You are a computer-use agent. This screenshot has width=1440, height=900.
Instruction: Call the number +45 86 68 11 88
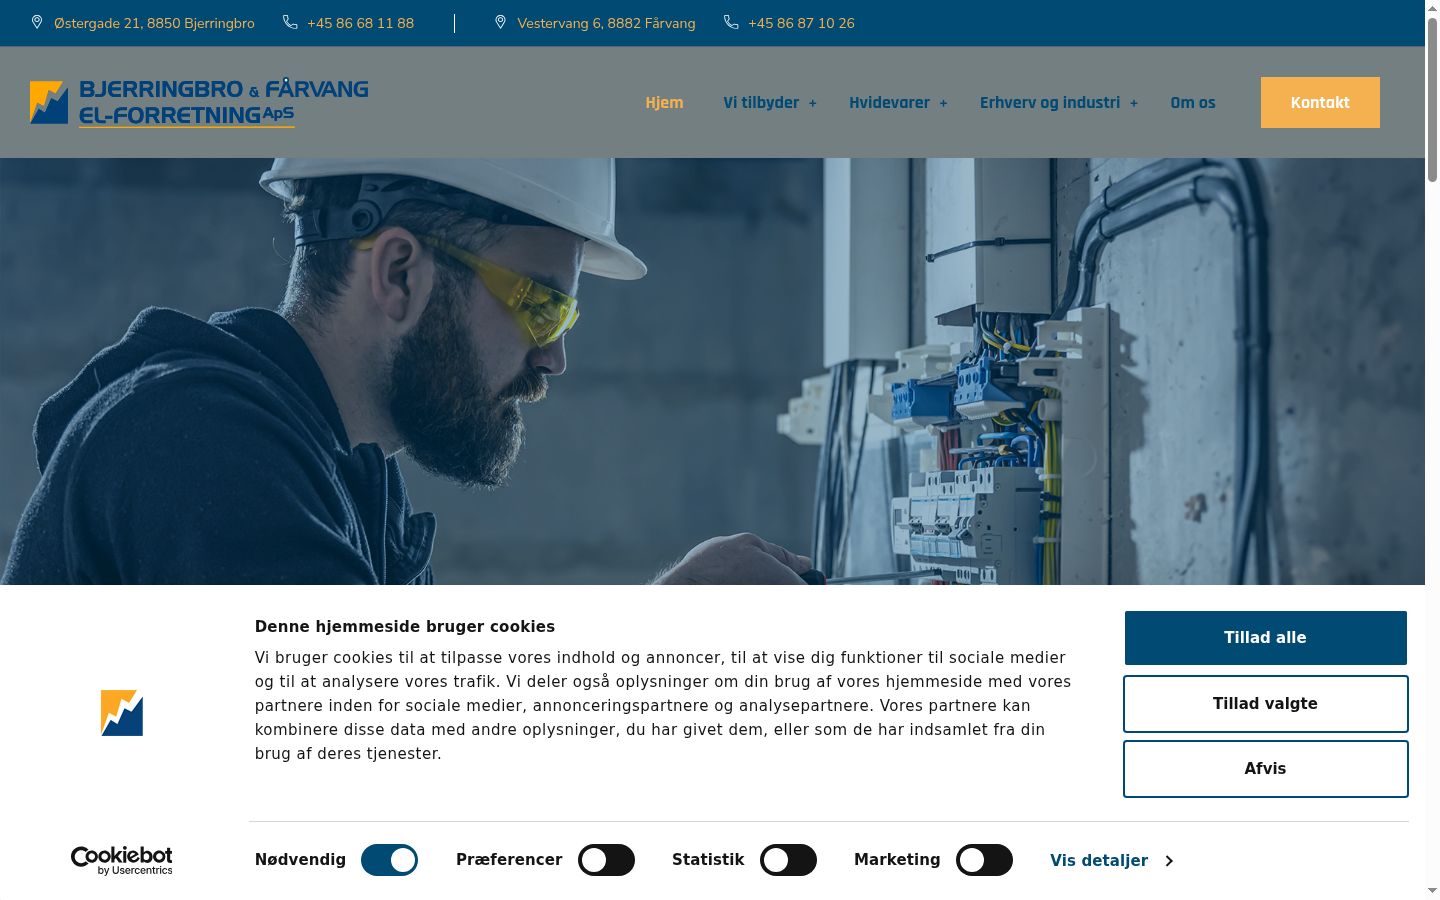pyautogui.click(x=360, y=23)
